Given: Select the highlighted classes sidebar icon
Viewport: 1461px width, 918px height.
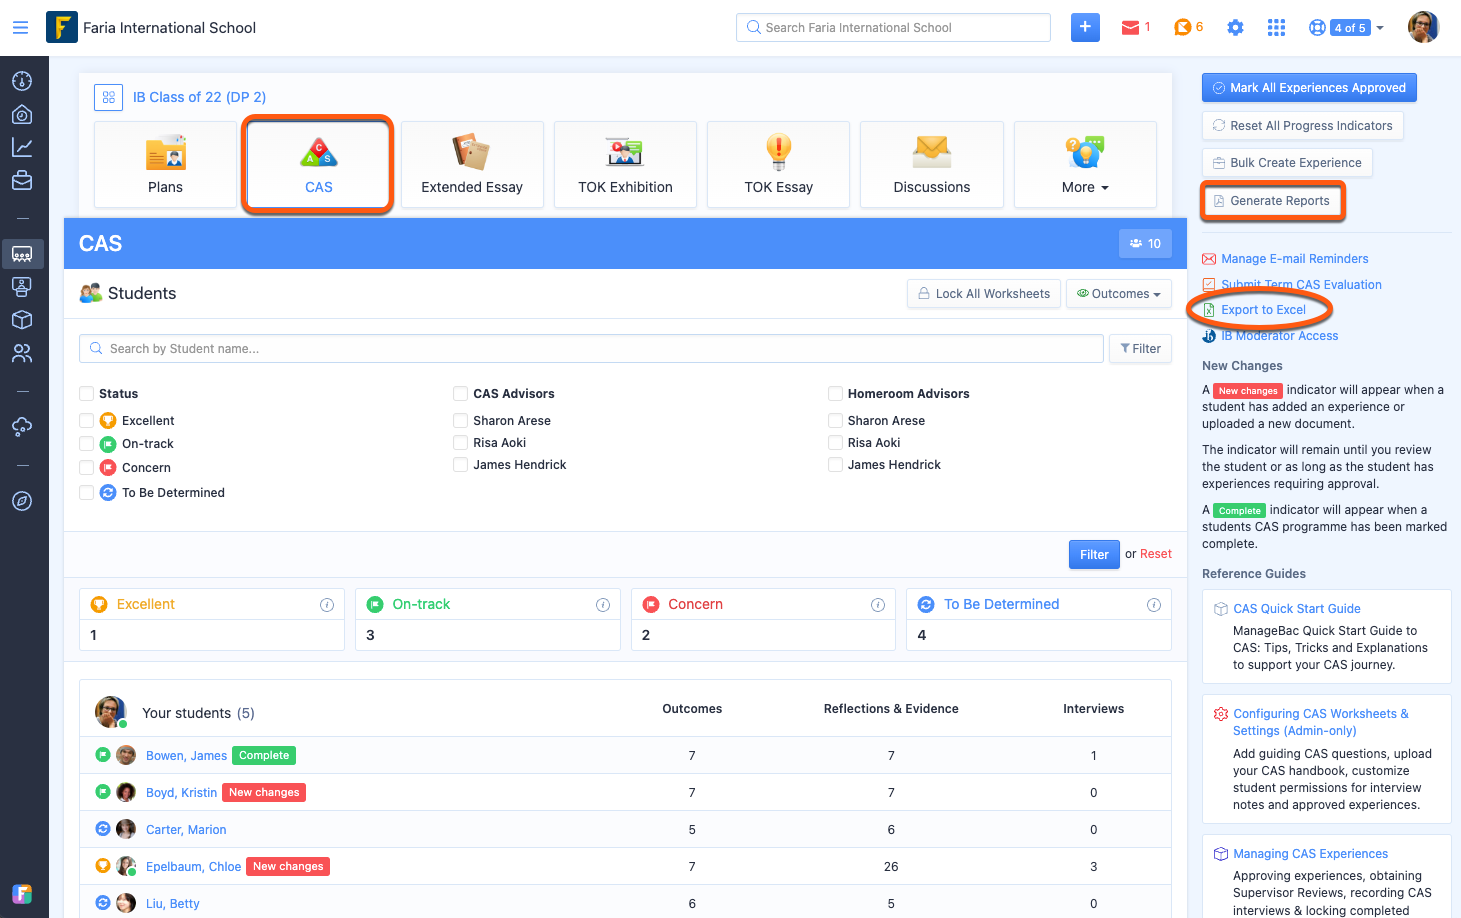Looking at the screenshot, I should [22, 254].
